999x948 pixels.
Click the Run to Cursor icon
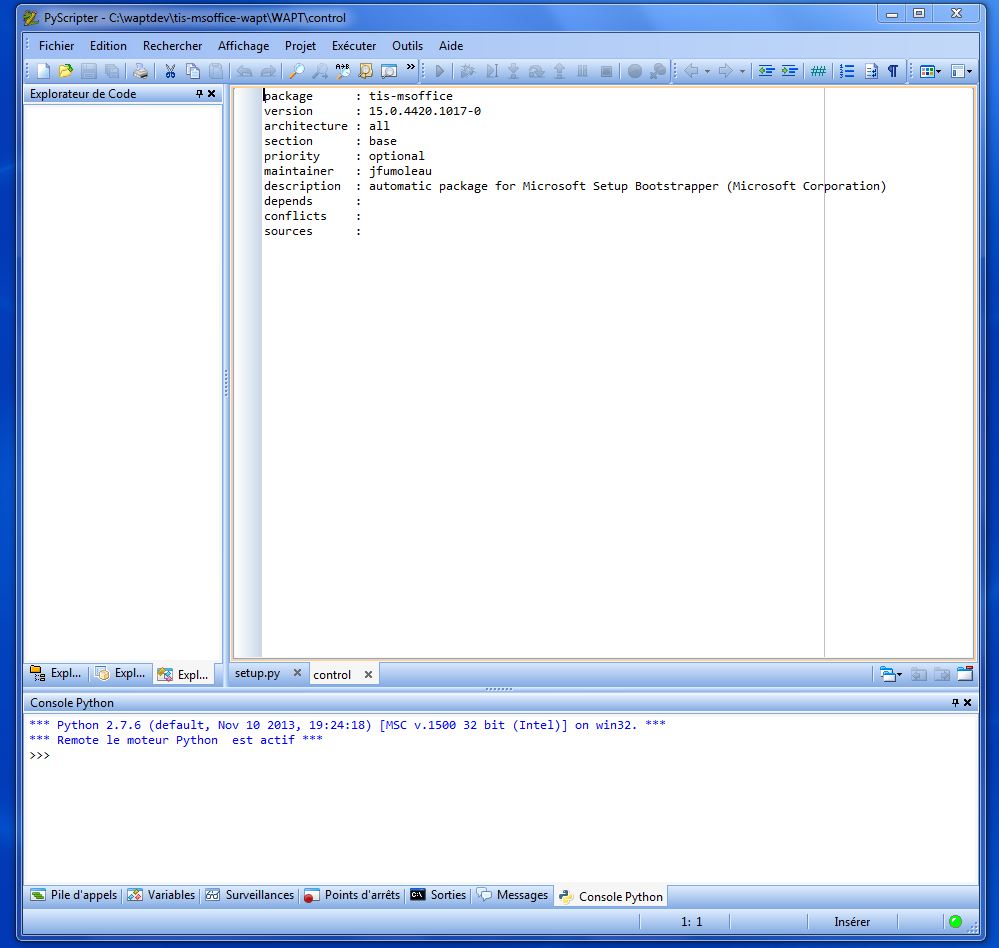pyautogui.click(x=491, y=71)
